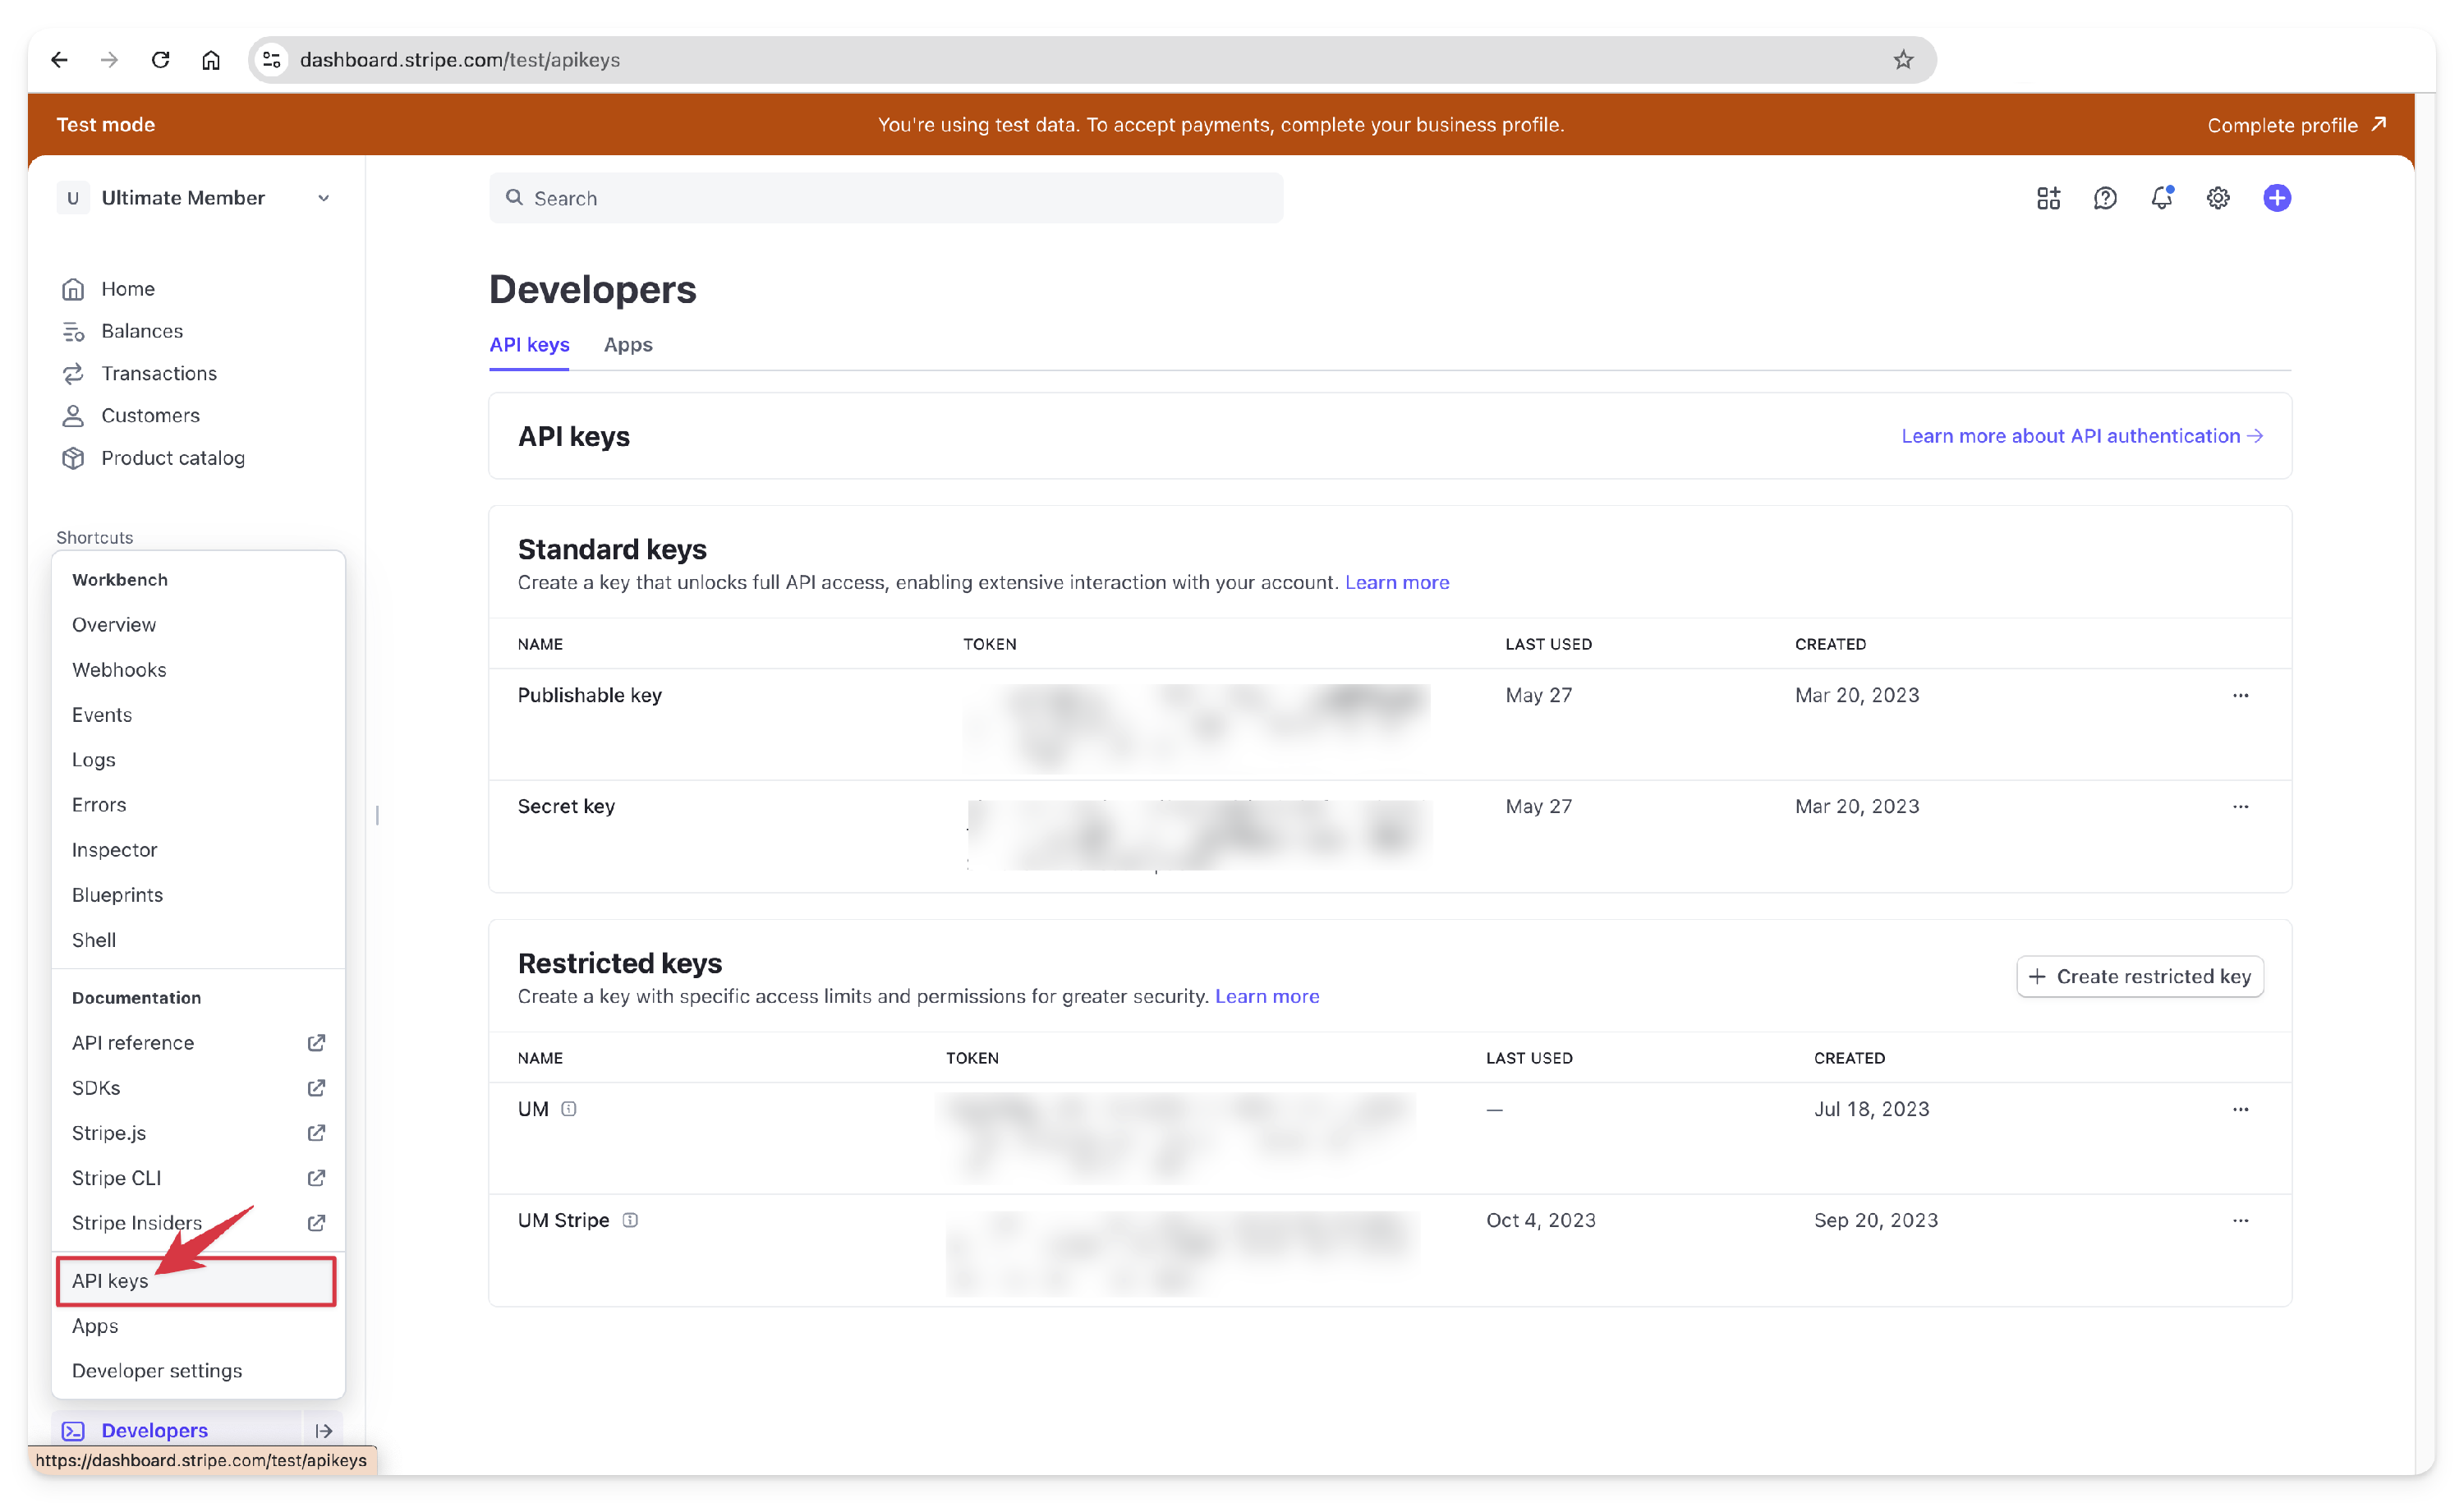This screenshot has height=1503, width=2464.
Task: Click the purple plus create button
Action: (2277, 198)
